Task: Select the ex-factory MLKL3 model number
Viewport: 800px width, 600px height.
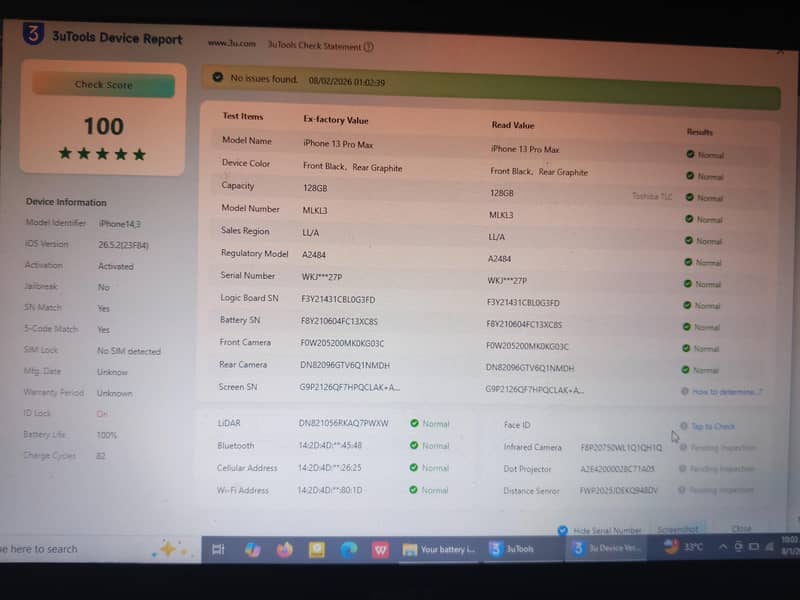Action: click(x=315, y=210)
